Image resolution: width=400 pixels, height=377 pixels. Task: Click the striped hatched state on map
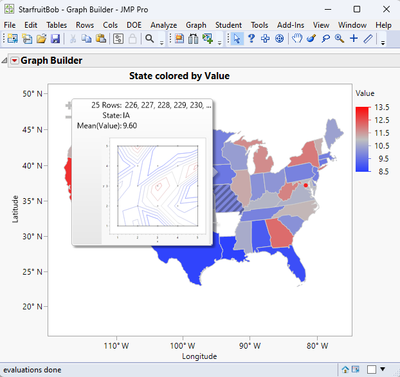[x=227, y=198]
